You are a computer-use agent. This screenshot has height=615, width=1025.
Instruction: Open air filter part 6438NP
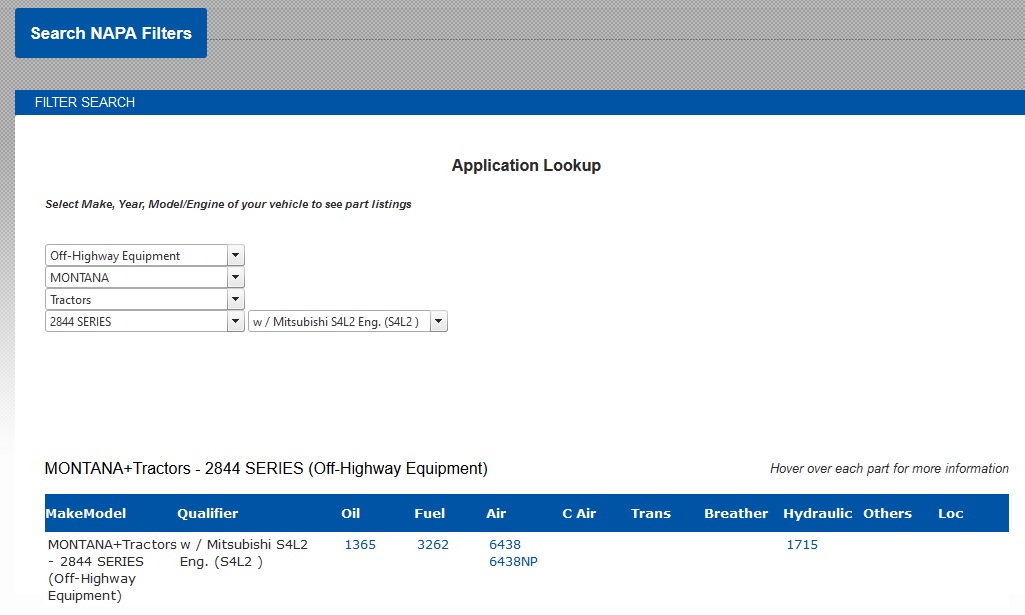513,561
